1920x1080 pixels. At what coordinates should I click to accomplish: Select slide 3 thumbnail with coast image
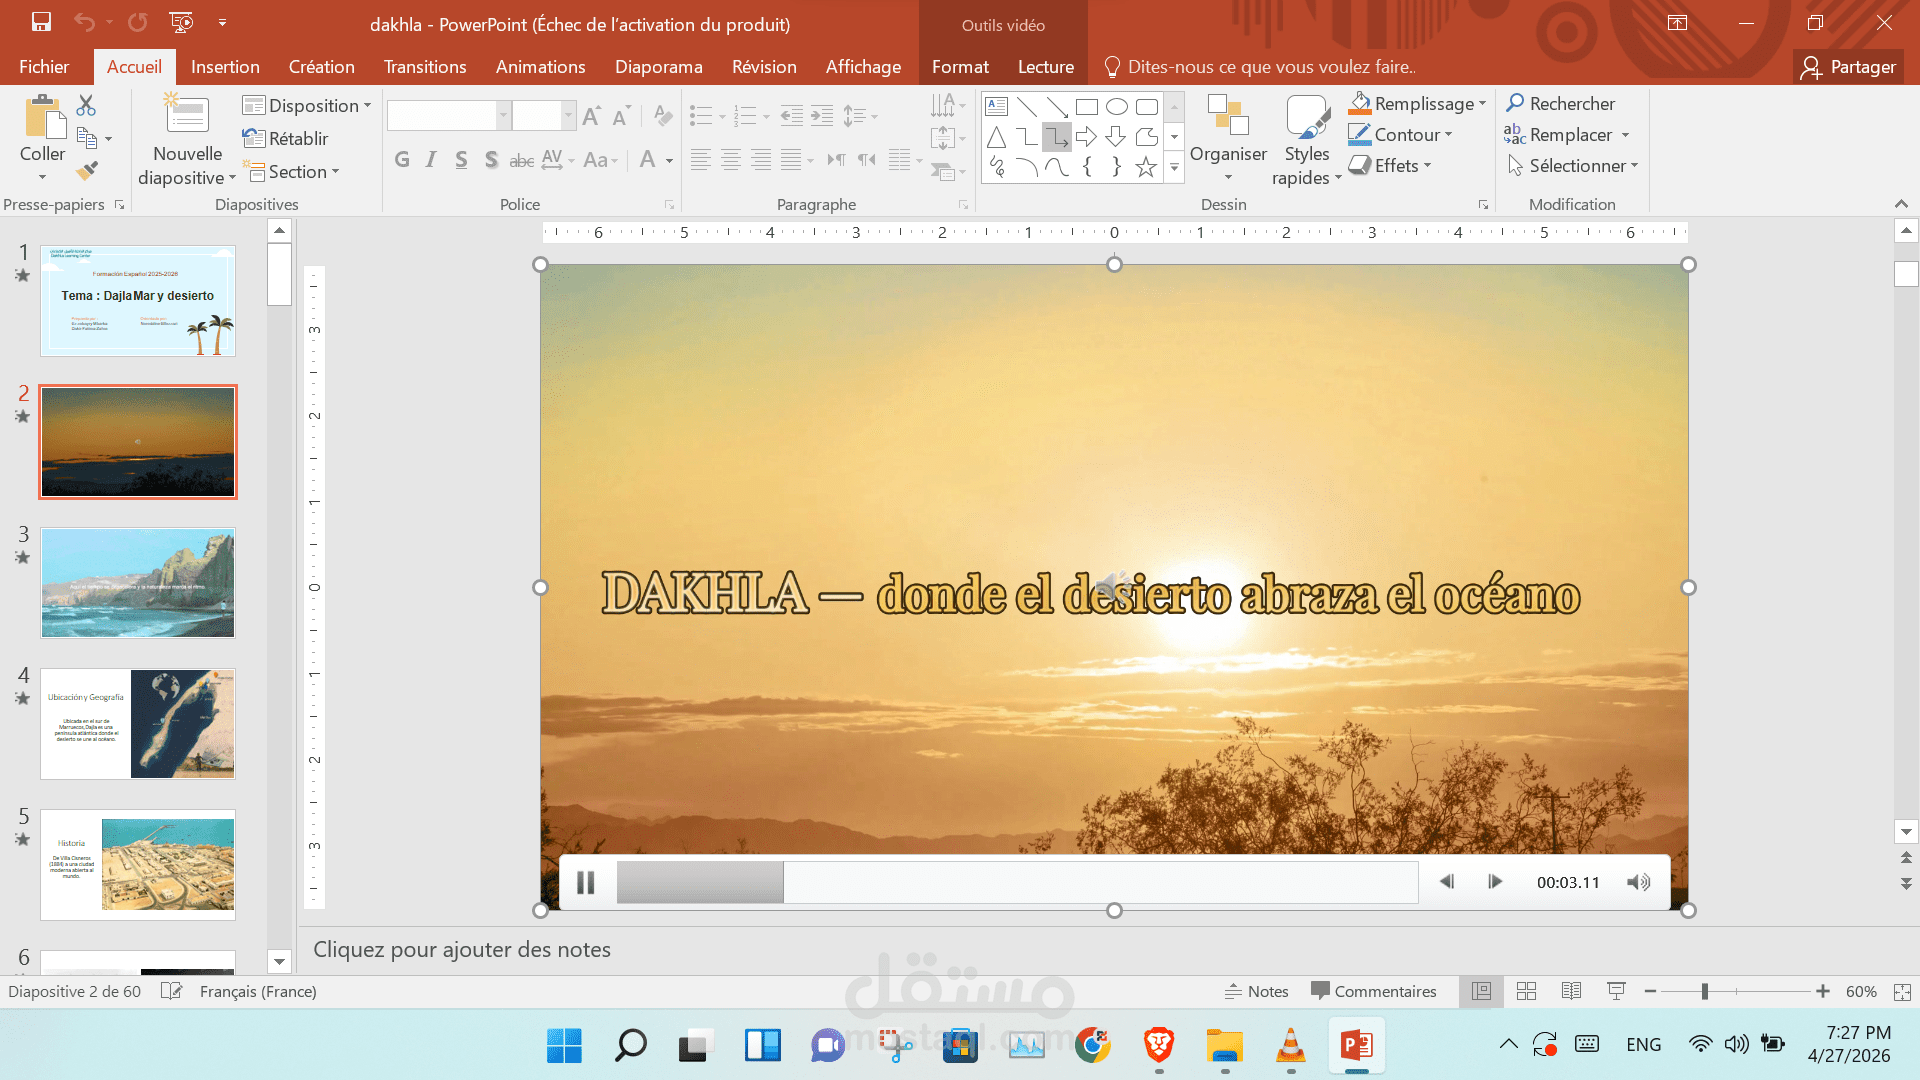tap(138, 583)
